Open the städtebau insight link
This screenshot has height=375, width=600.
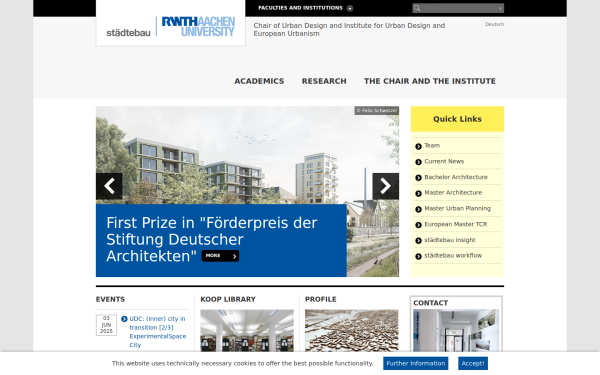[x=450, y=240]
